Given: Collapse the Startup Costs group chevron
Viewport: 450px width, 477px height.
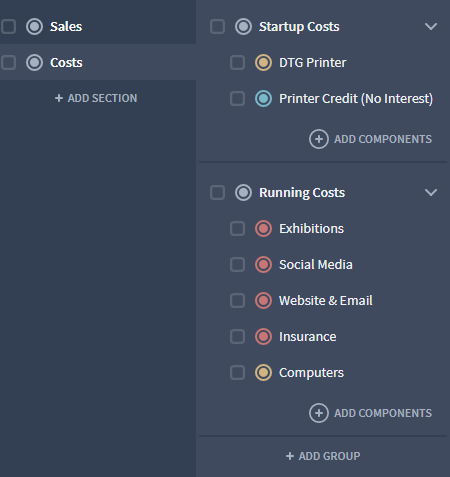Looking at the screenshot, I should click(x=431, y=27).
